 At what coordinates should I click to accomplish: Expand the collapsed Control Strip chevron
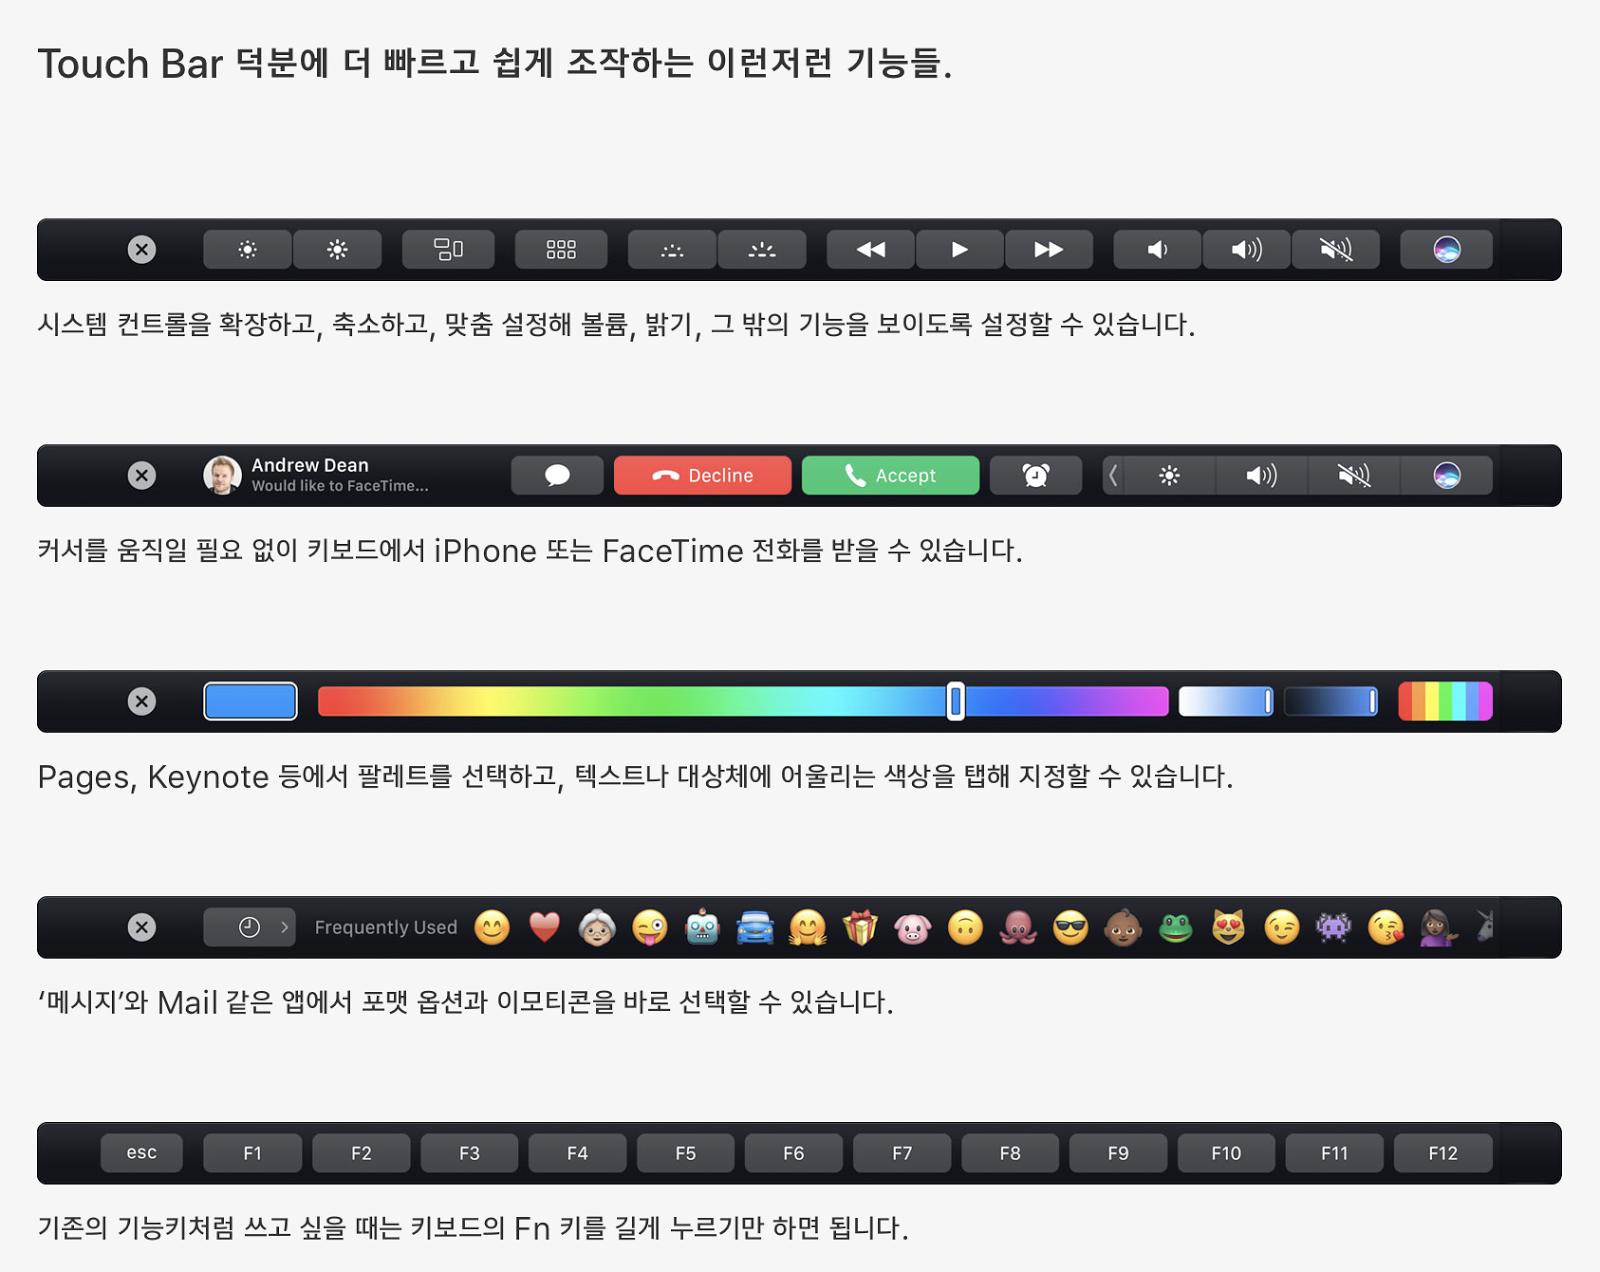pos(1113,476)
